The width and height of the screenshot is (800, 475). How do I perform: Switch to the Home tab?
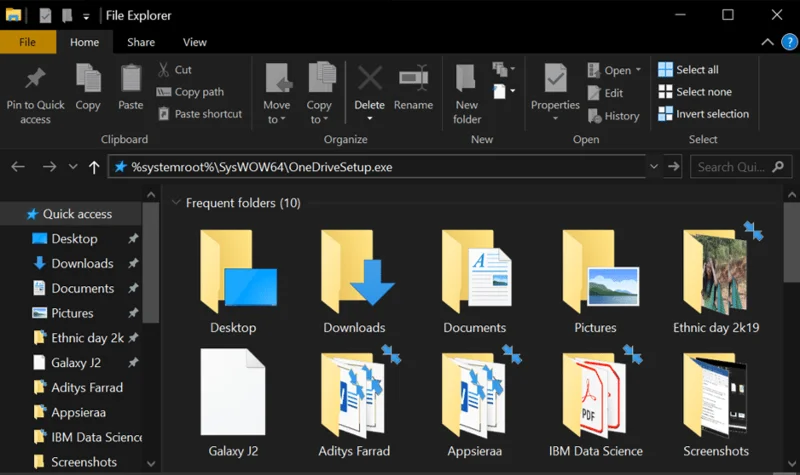tap(84, 42)
